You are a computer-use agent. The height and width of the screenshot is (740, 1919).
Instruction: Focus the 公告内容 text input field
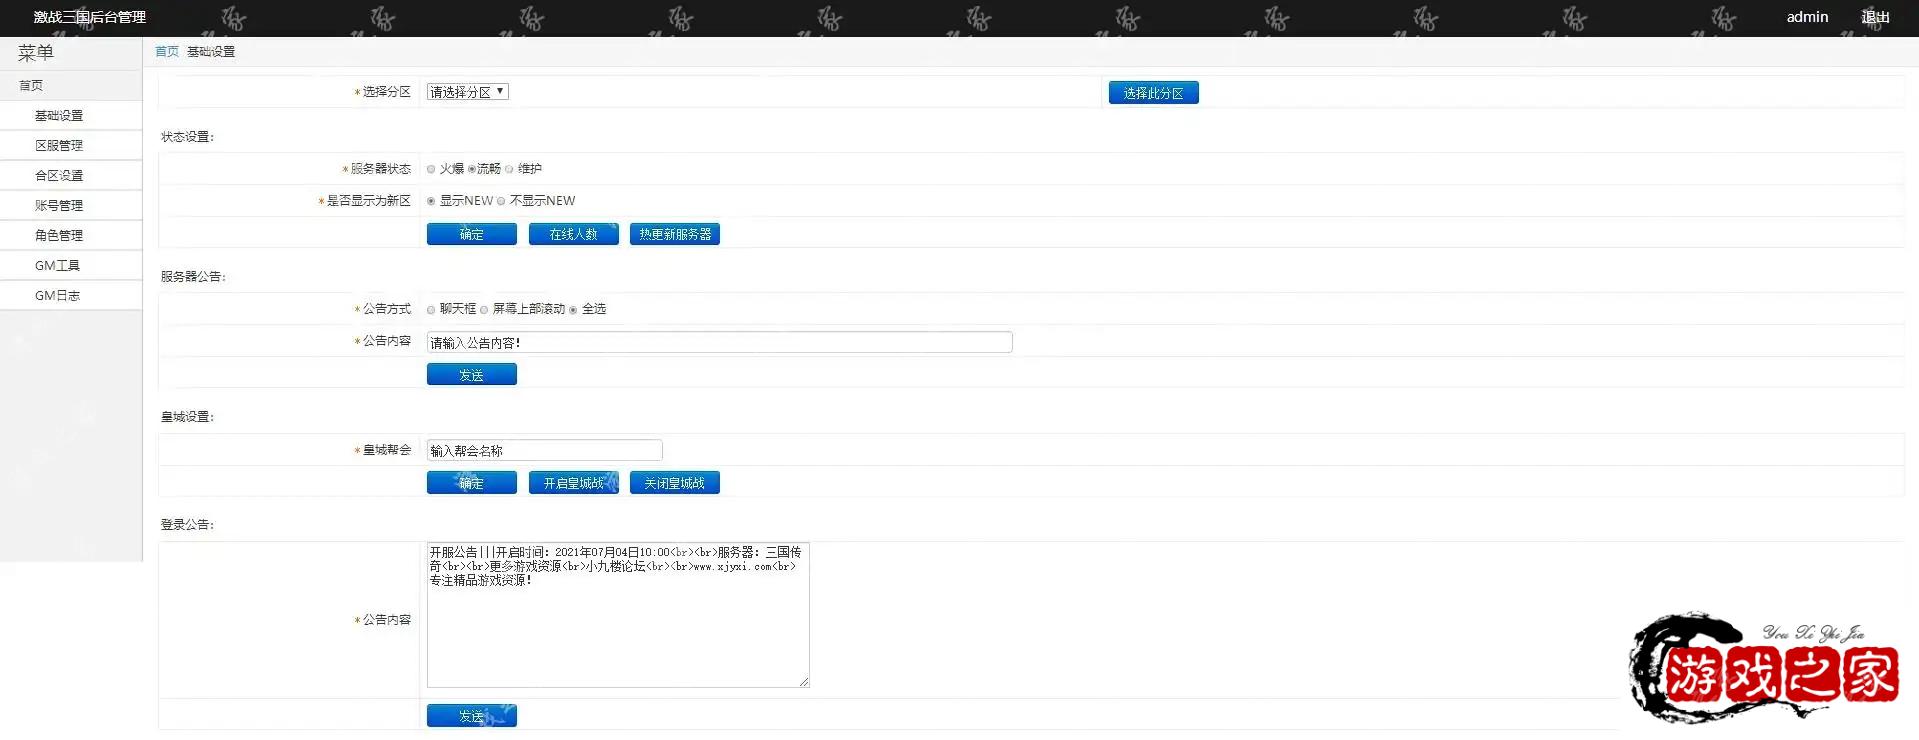(x=718, y=342)
